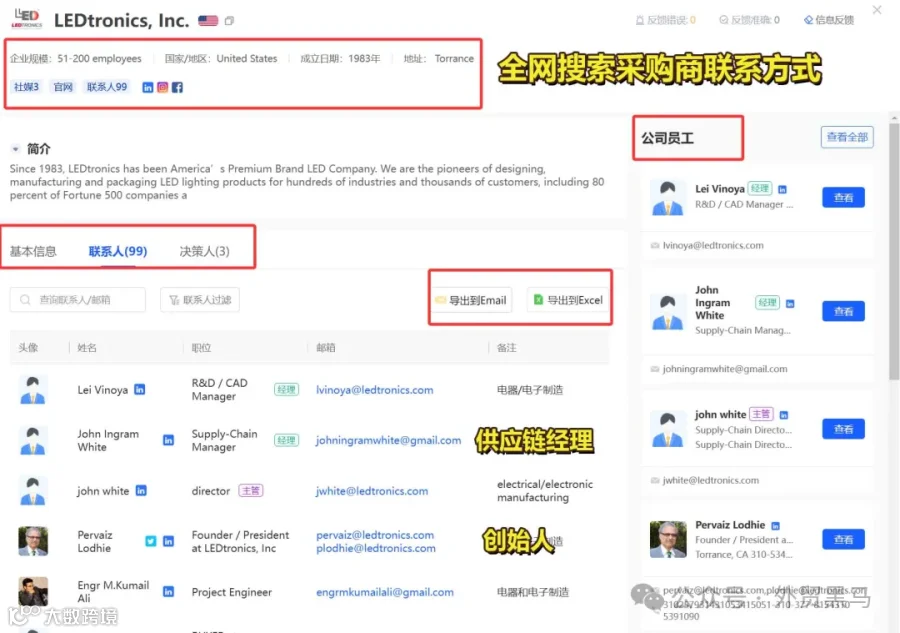Select the name Engr M.Kumail Ali
Viewport: 900px width, 633px height.
pyautogui.click(x=113, y=592)
